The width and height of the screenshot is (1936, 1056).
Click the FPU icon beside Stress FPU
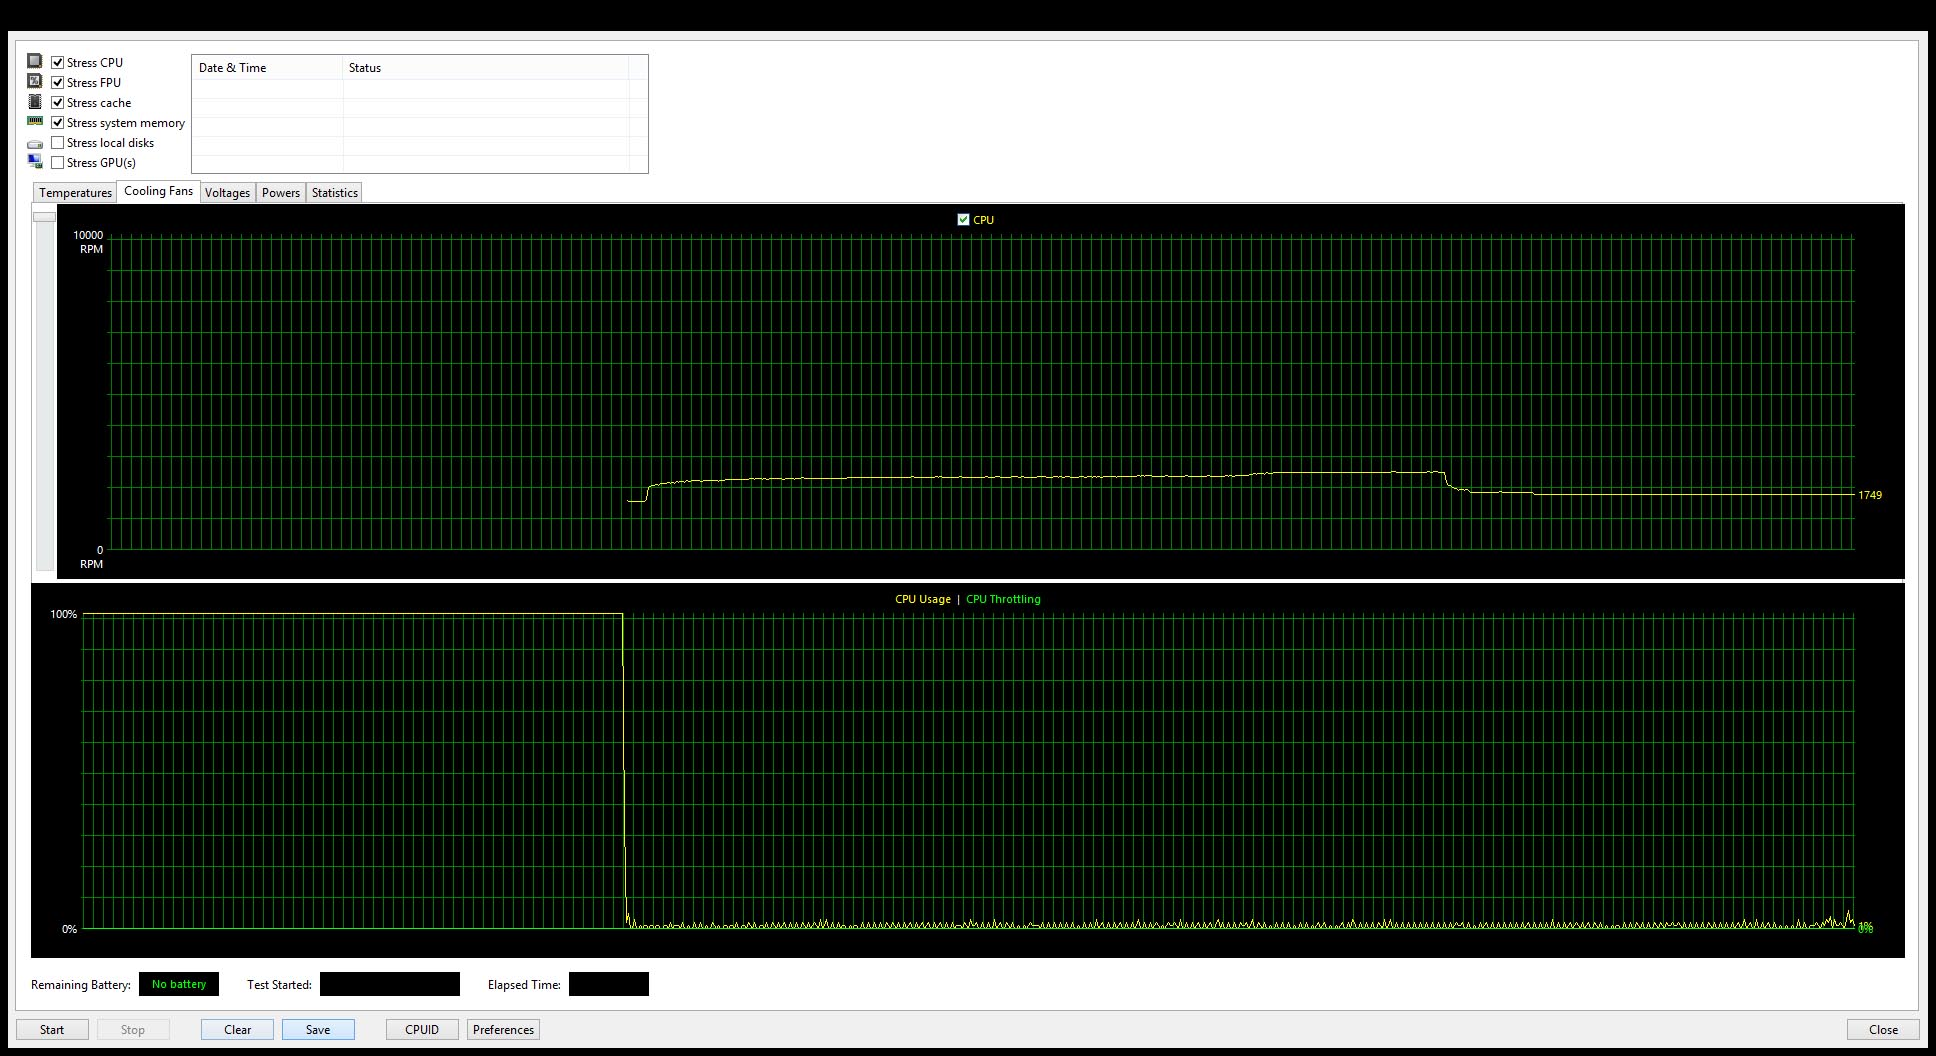(x=35, y=81)
